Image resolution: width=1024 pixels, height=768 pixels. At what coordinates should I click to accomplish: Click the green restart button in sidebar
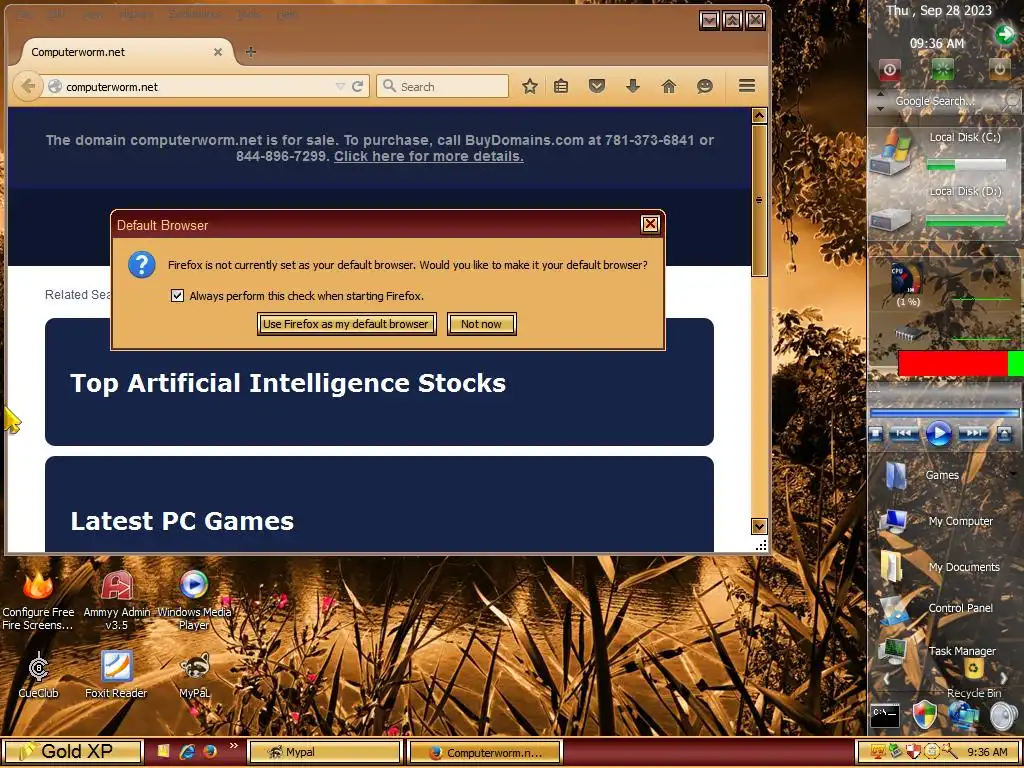tap(942, 69)
